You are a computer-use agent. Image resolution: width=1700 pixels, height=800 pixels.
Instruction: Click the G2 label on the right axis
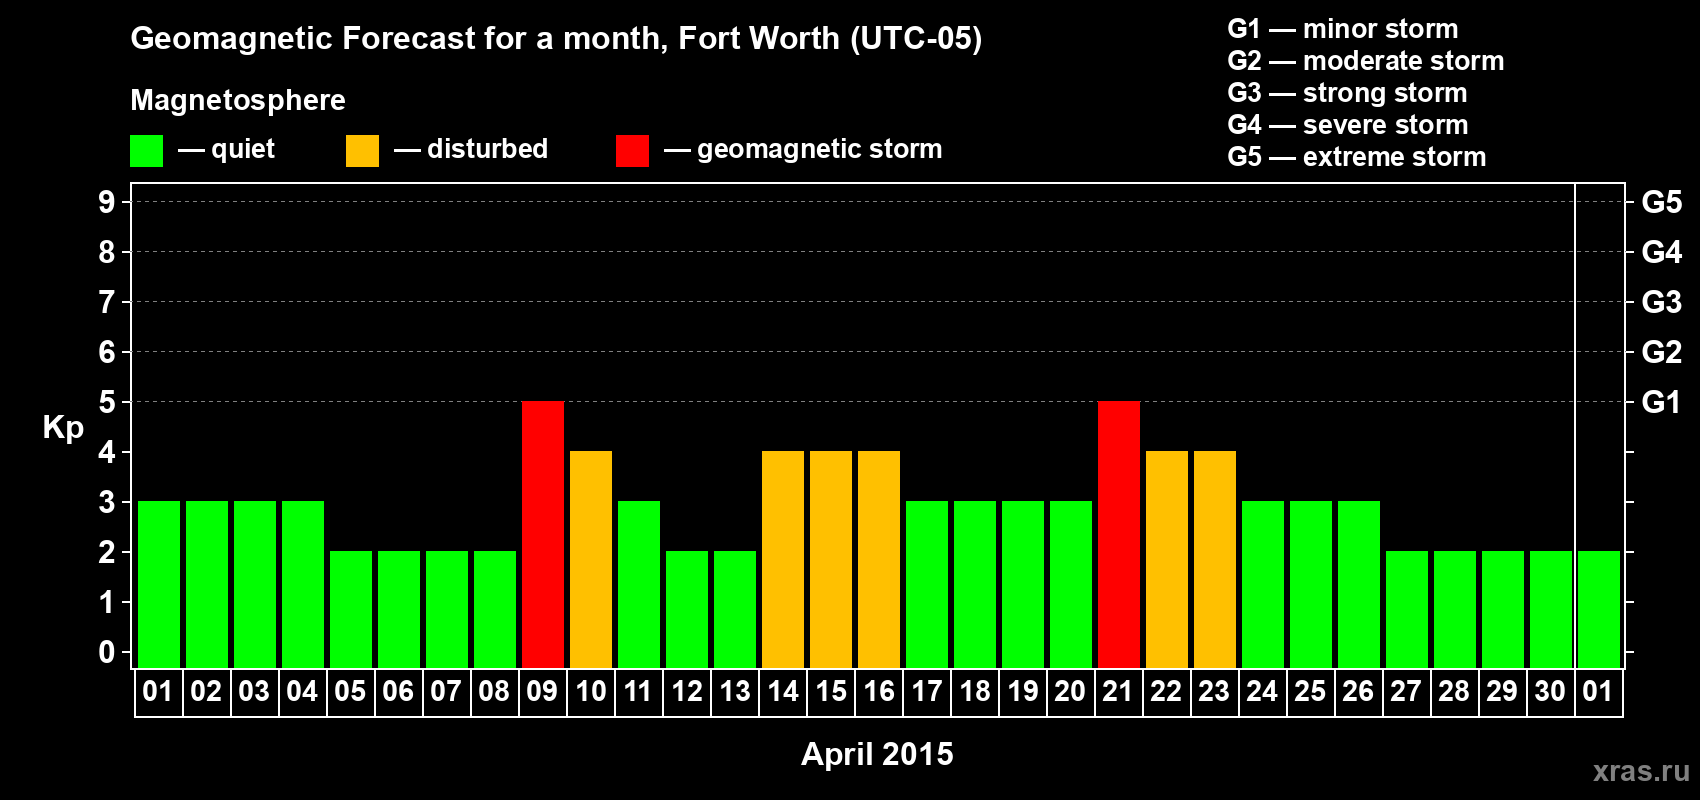(x=1662, y=352)
